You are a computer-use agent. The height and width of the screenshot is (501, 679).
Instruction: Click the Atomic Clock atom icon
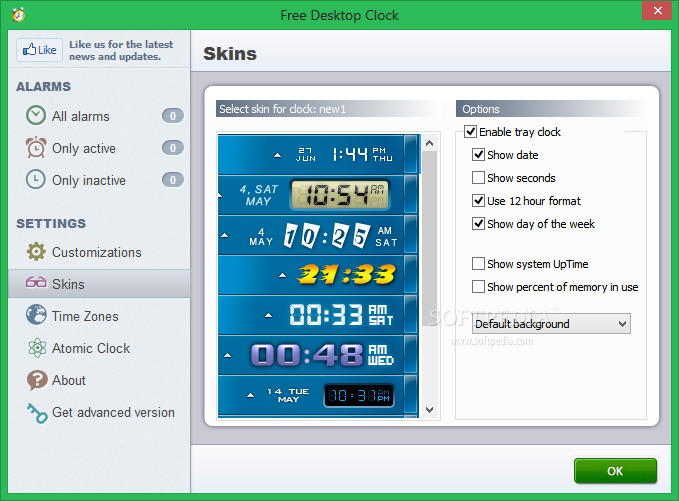37,348
